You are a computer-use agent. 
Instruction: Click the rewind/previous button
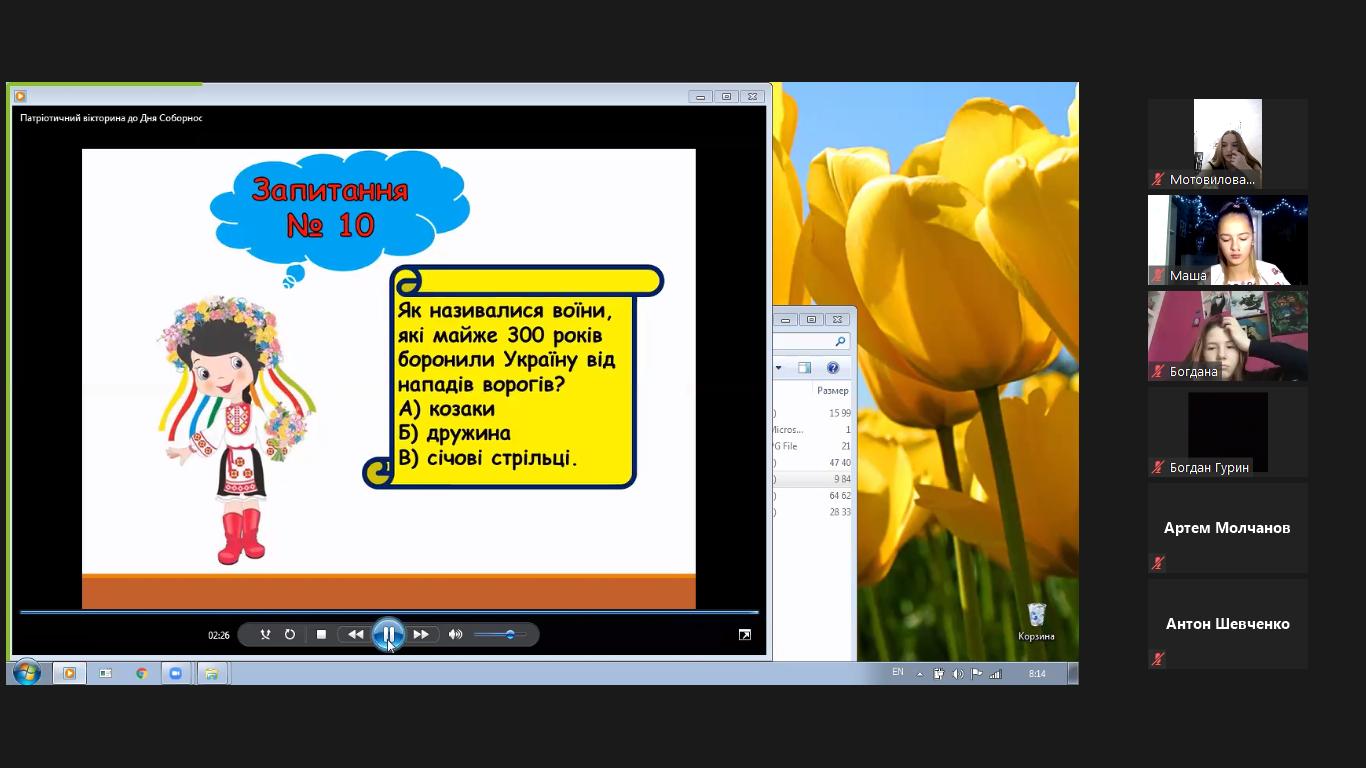point(355,634)
